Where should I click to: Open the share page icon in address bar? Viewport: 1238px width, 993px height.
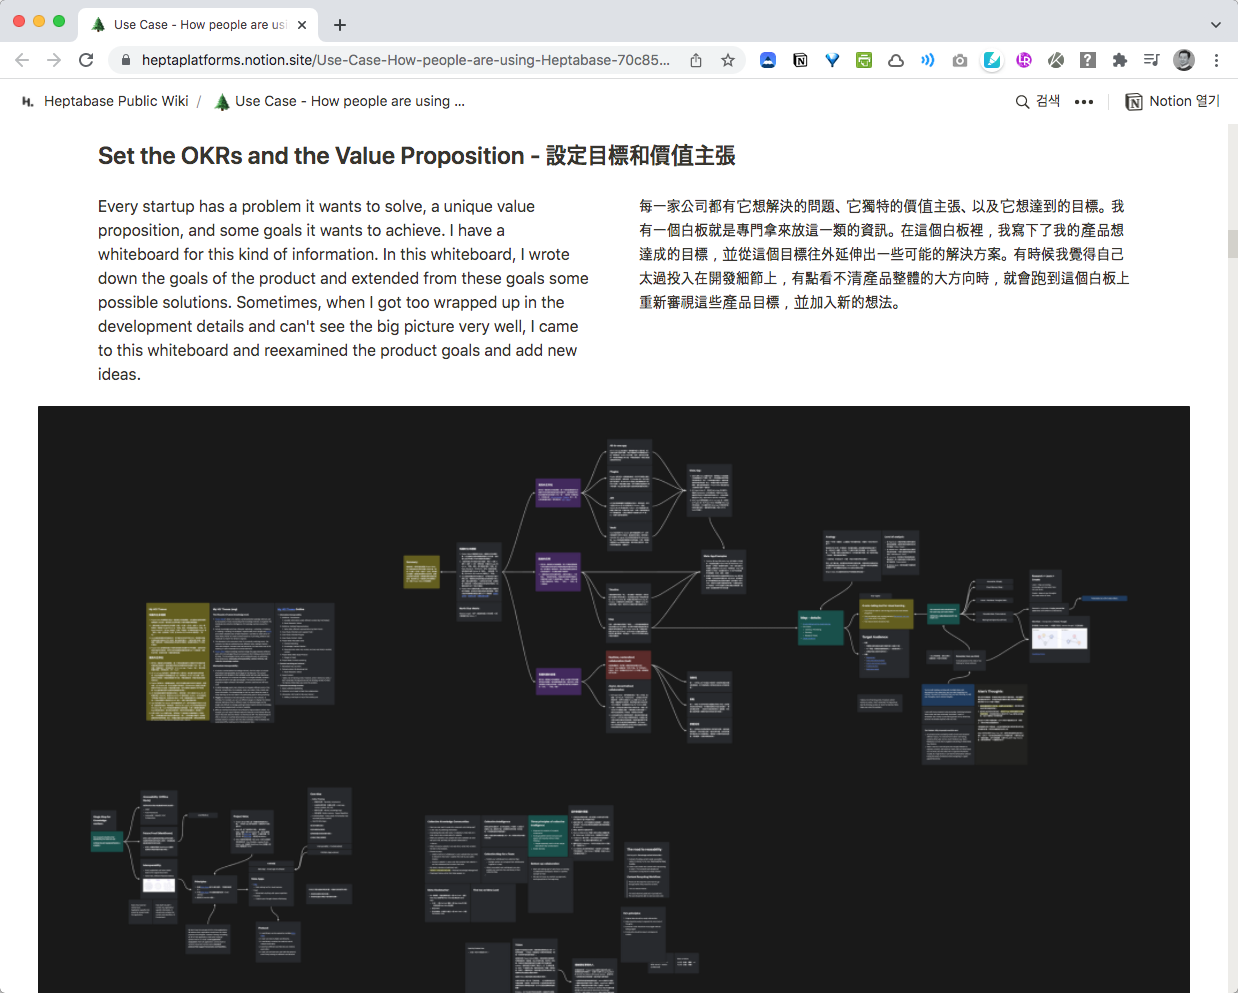696,60
